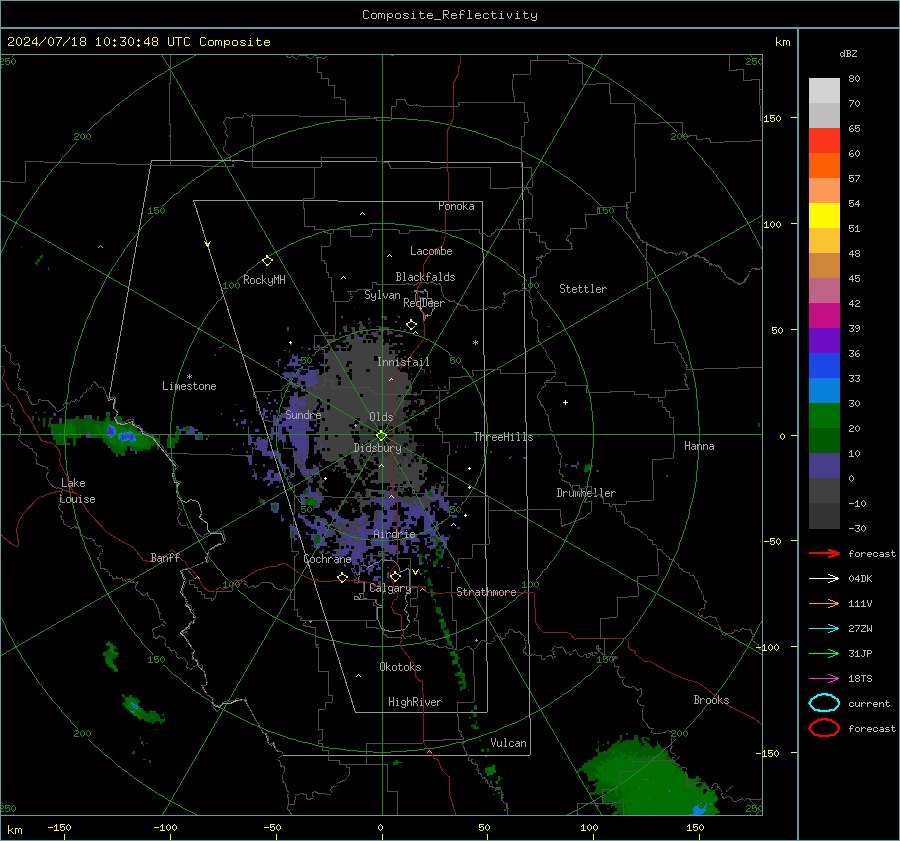
Task: Click yellow diamond marker below Cochrane
Action: tap(342, 577)
